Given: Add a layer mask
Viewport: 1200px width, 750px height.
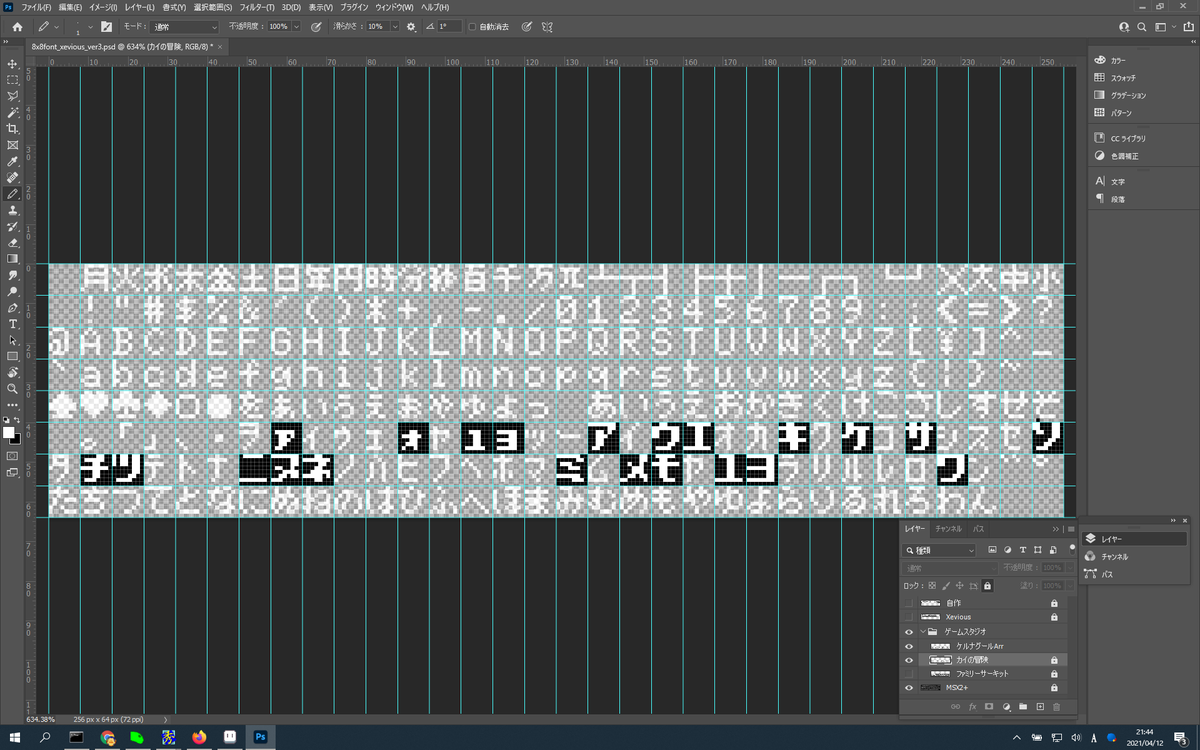Looking at the screenshot, I should pos(989,707).
